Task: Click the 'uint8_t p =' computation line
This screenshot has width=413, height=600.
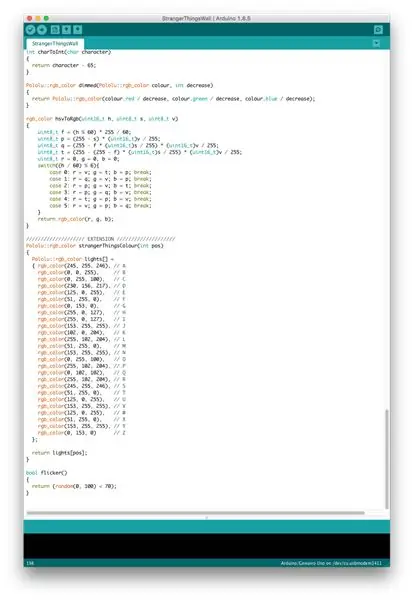Action: point(99,139)
